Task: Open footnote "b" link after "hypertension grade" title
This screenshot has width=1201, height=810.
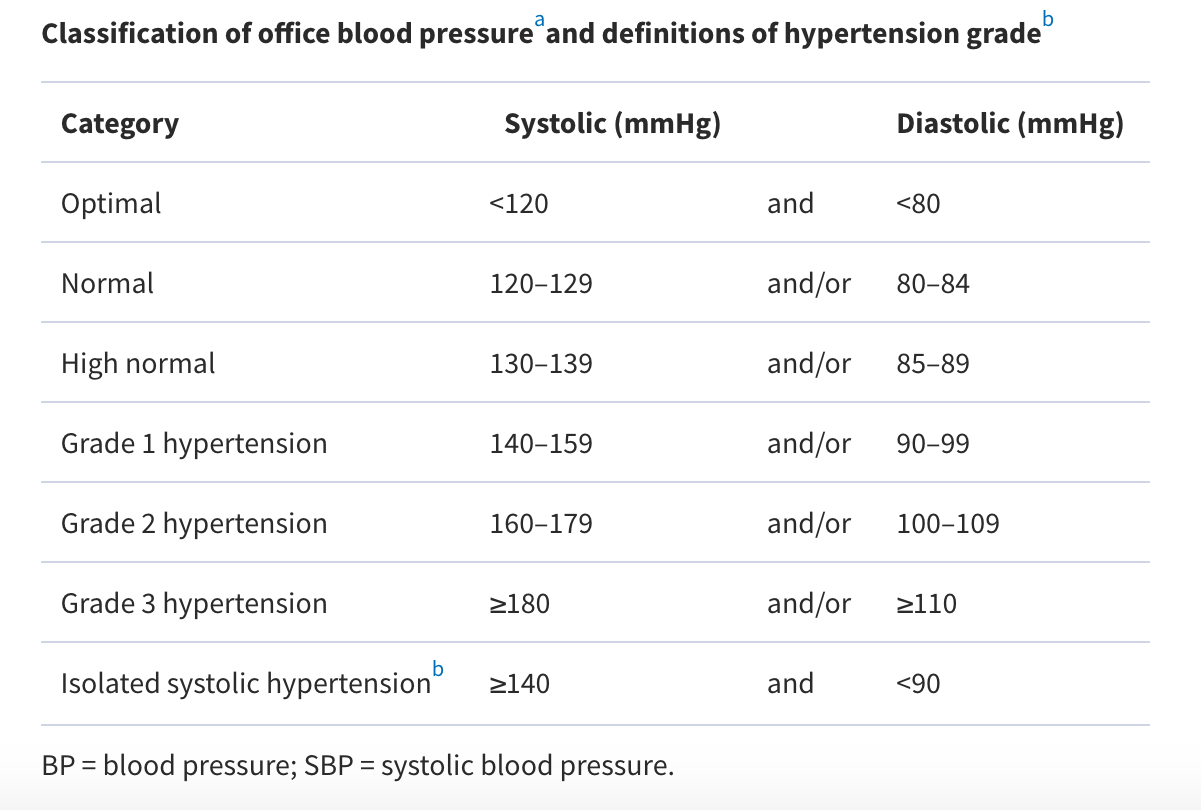Action: coord(1047,20)
